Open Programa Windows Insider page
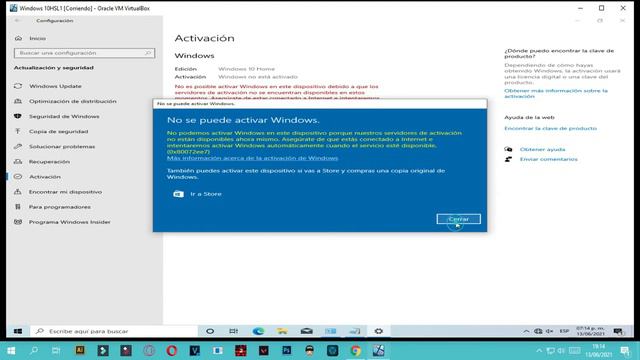This screenshot has width=640, height=360. pyautogui.click(x=69, y=222)
